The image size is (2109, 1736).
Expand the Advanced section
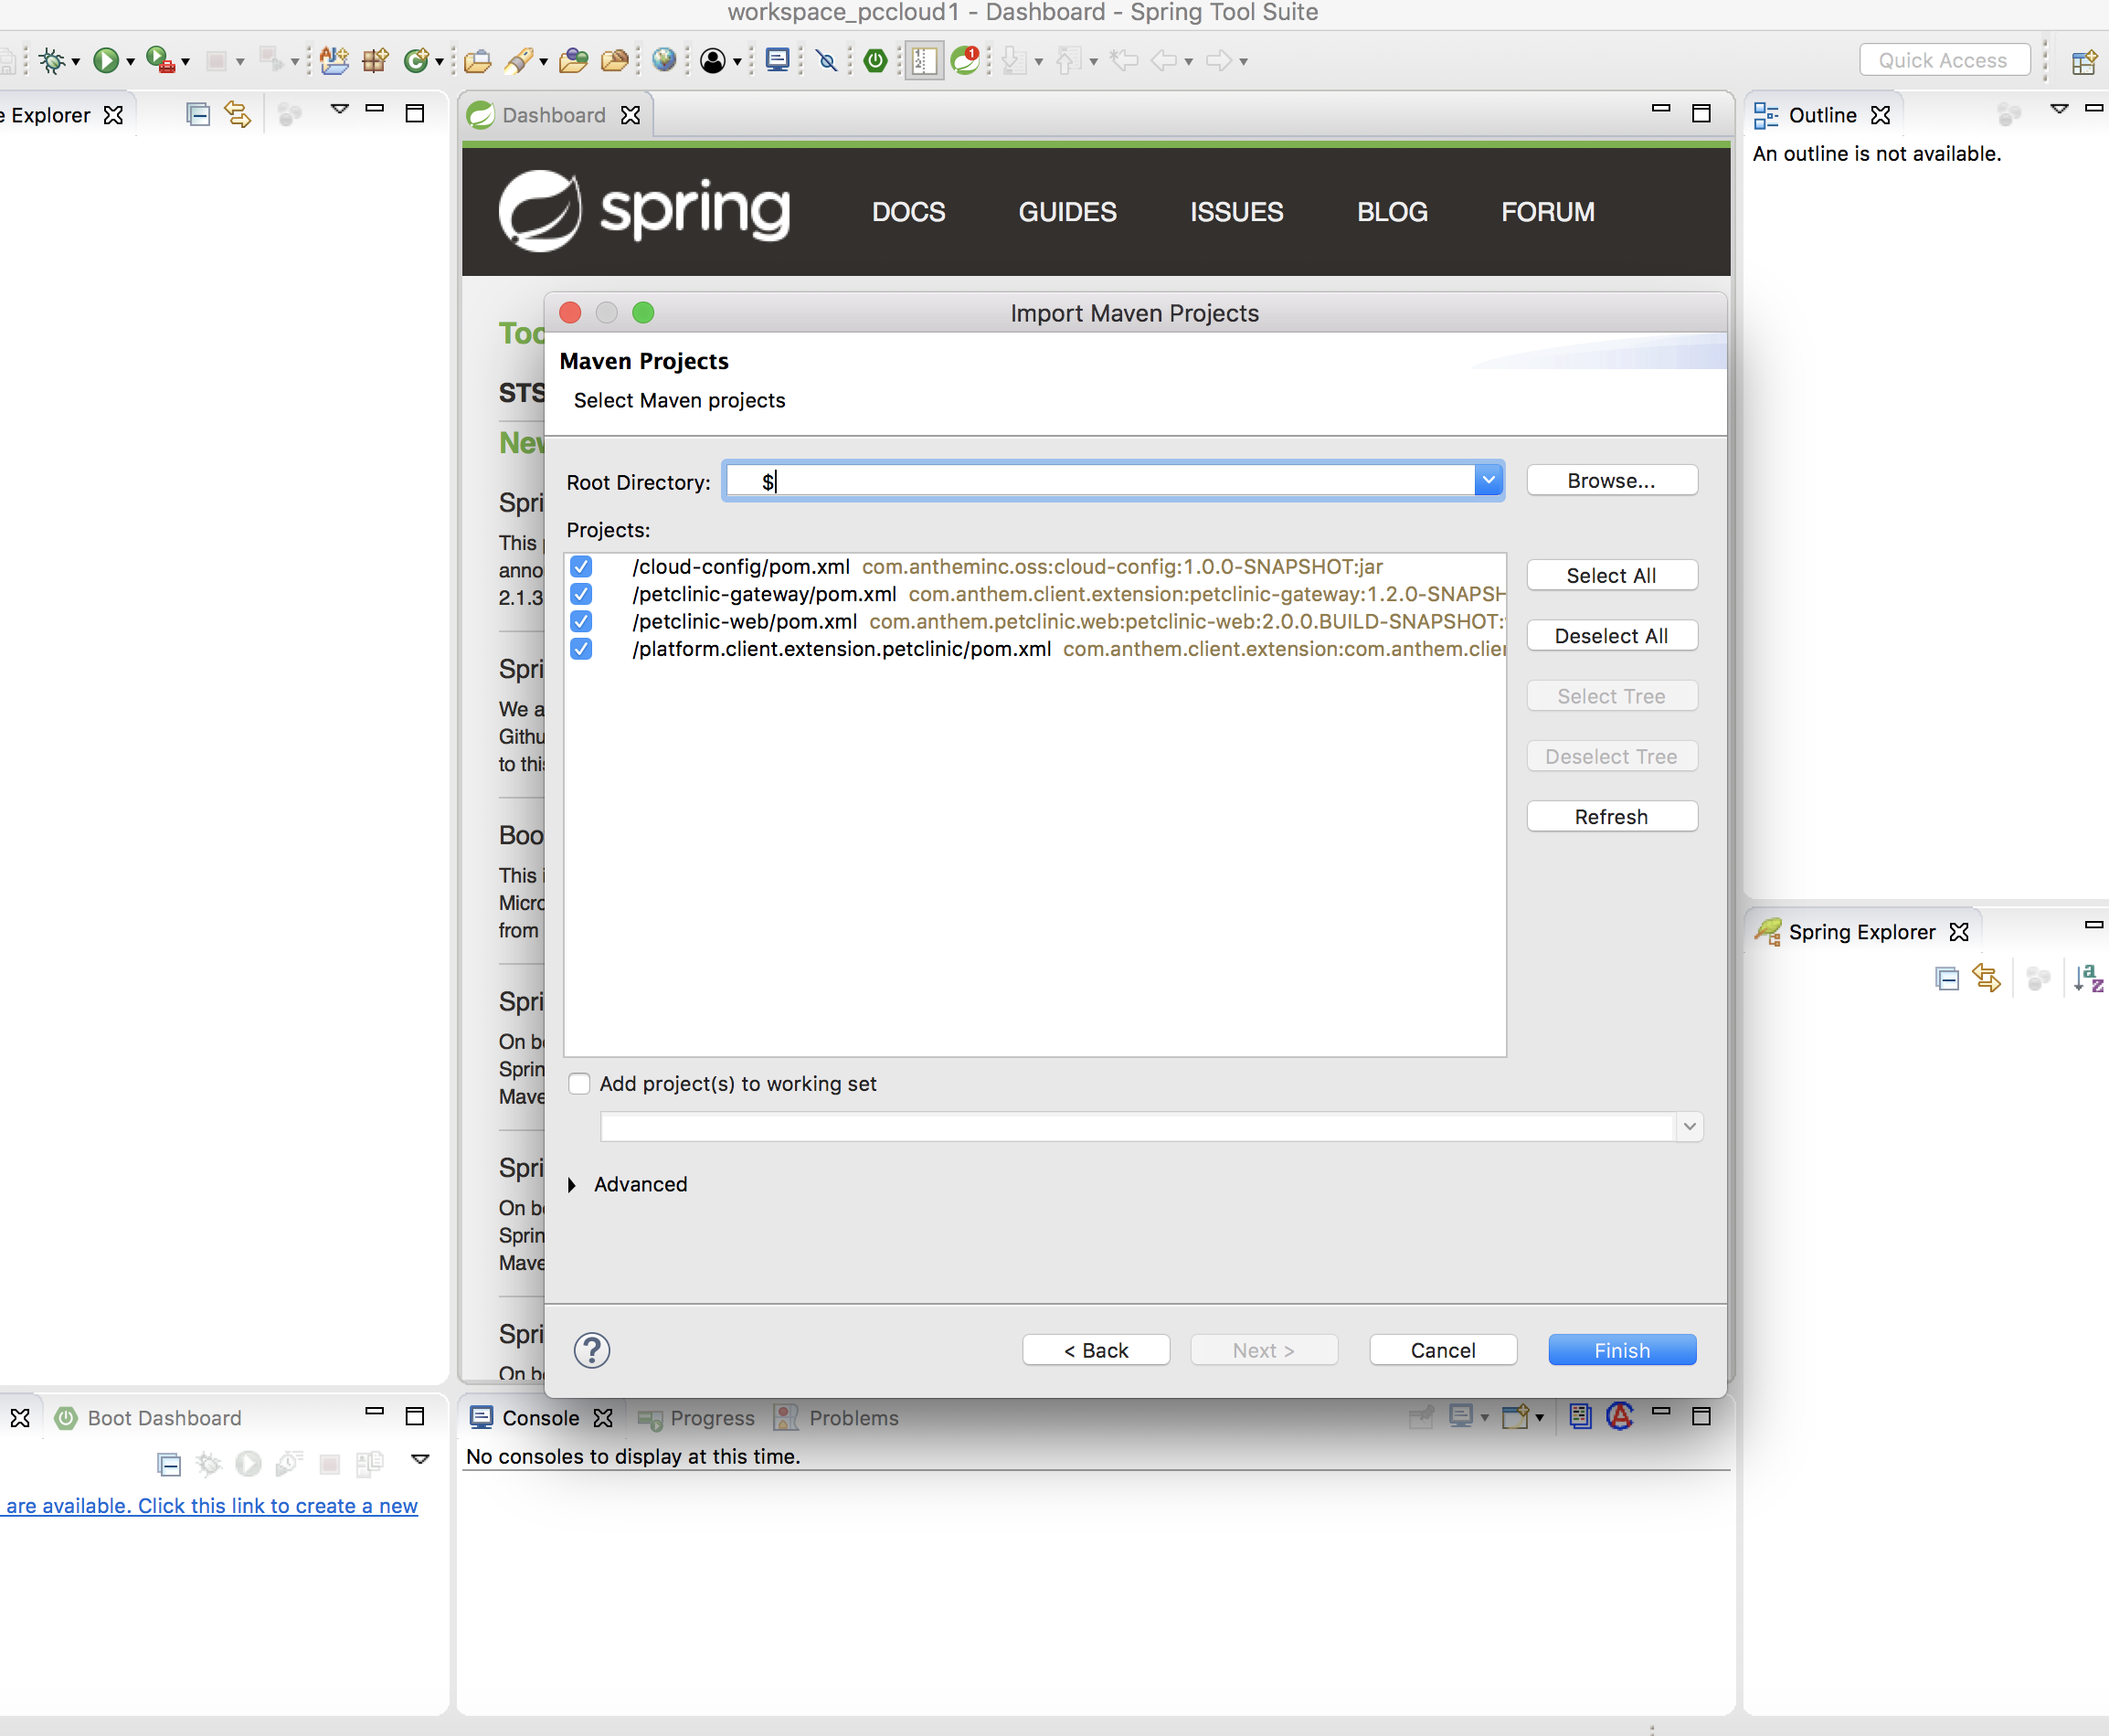coord(572,1185)
